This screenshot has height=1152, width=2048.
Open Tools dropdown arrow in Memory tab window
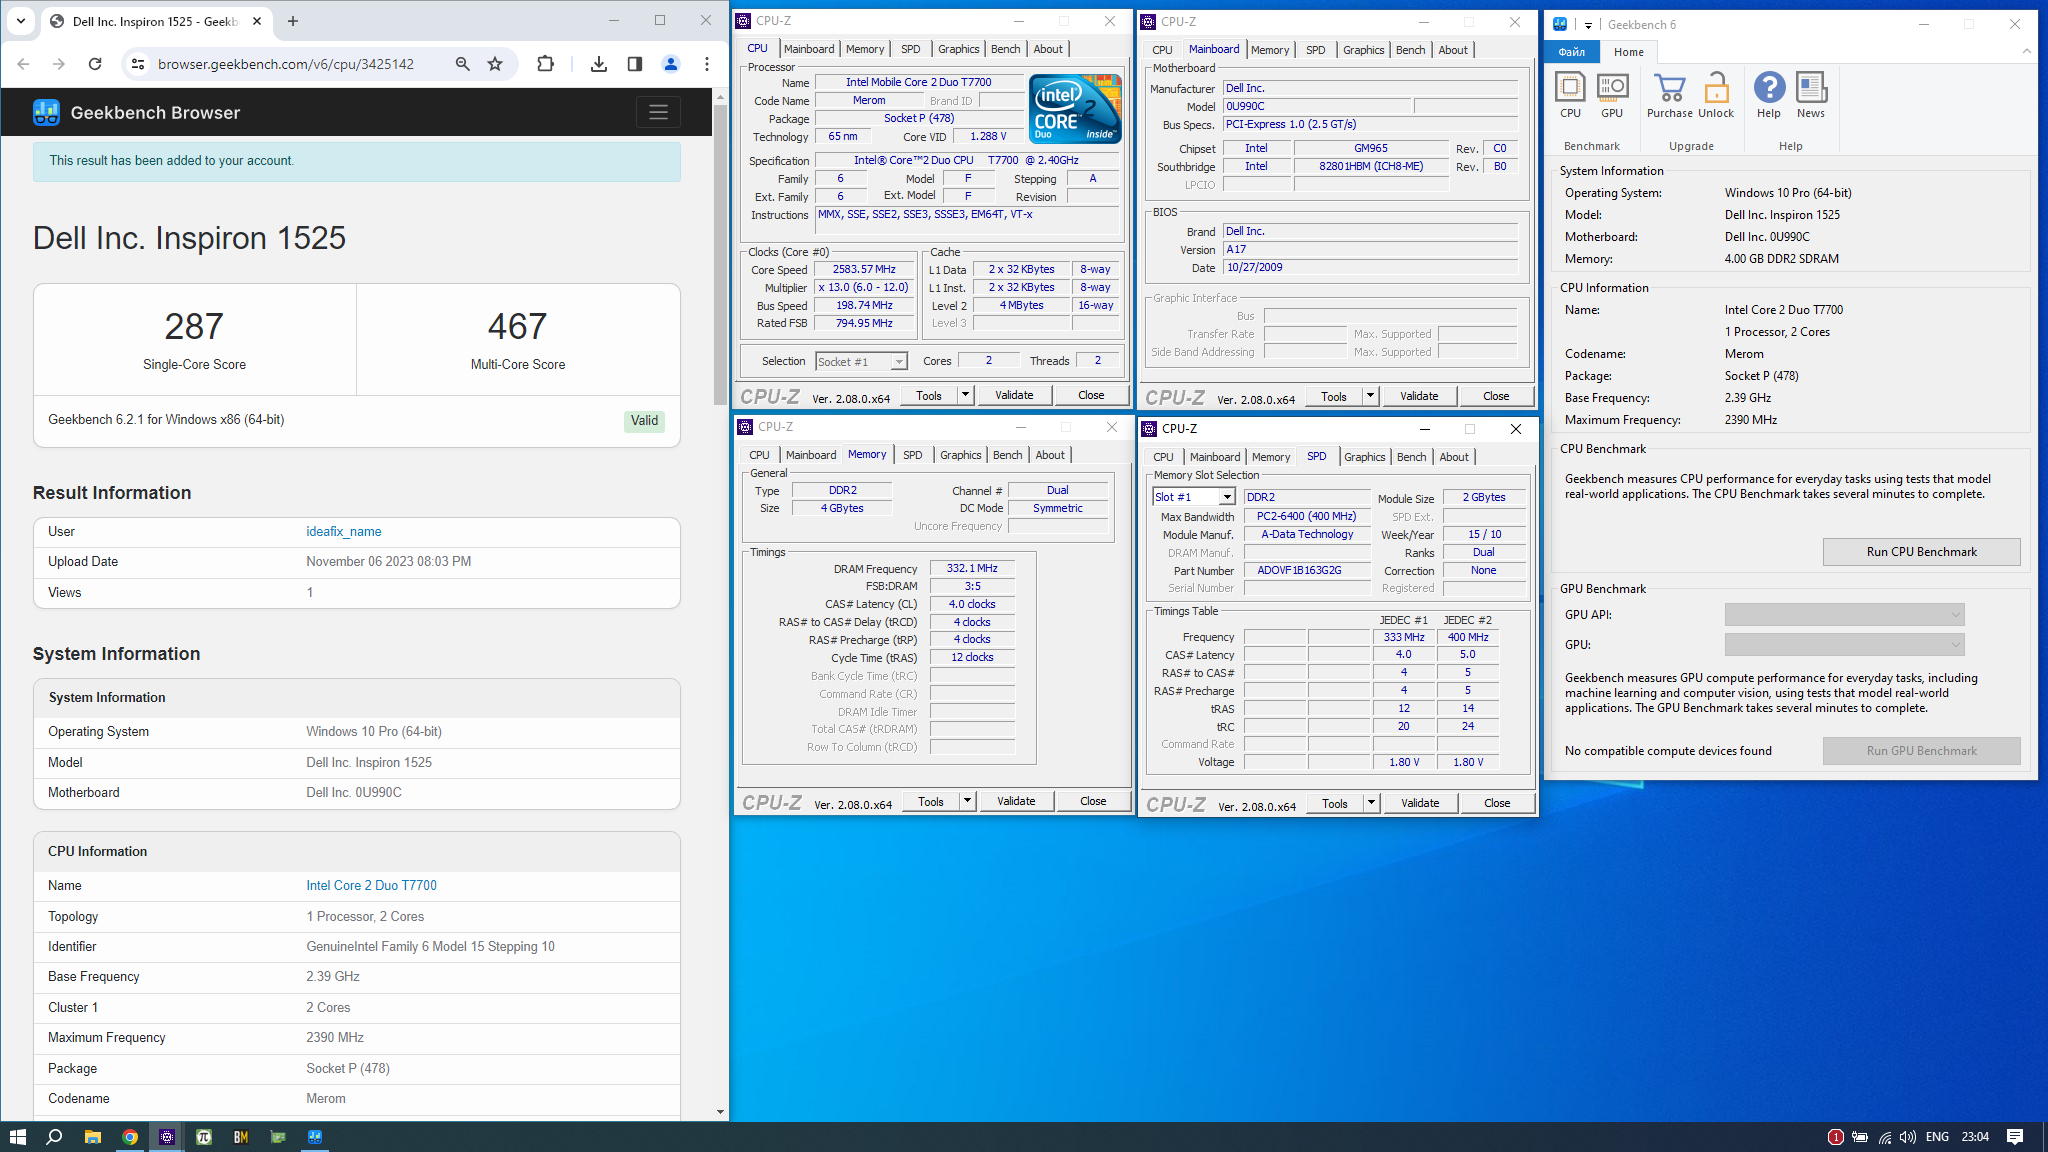pos(968,801)
